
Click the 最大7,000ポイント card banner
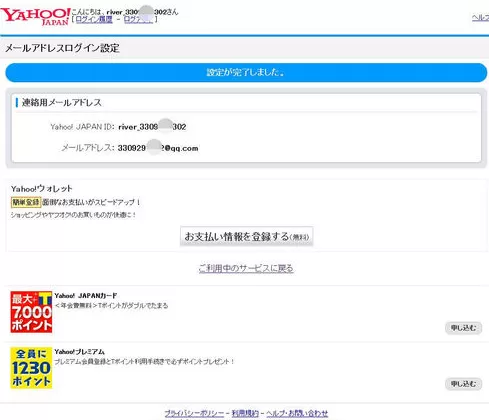(x=31, y=312)
